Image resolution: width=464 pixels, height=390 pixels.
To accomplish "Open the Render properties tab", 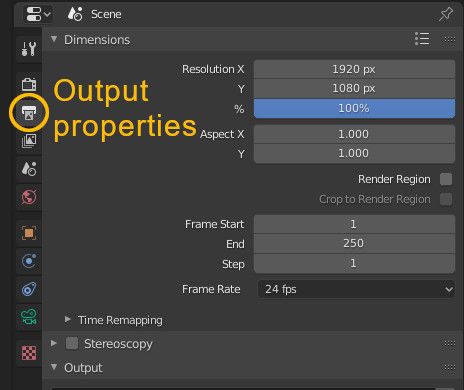I will click(x=29, y=84).
